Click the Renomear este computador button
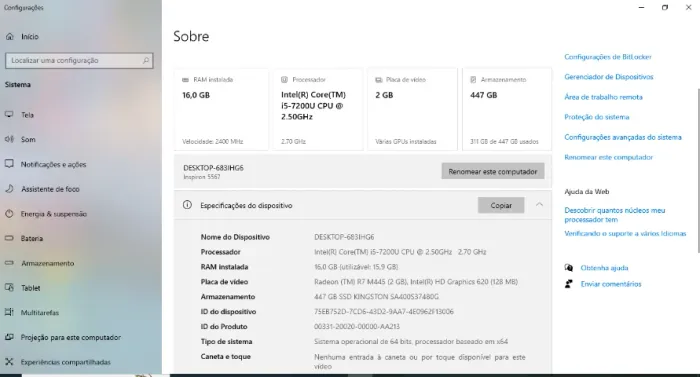This screenshot has width=700, height=377. (x=493, y=171)
